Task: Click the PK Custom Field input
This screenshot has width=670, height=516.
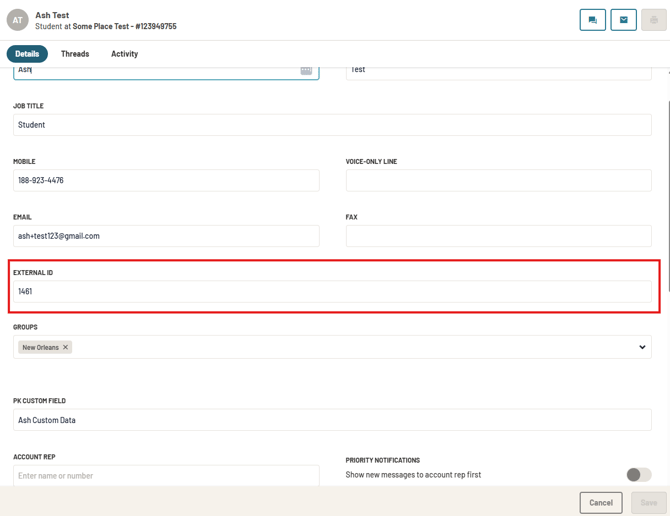Action: click(332, 420)
